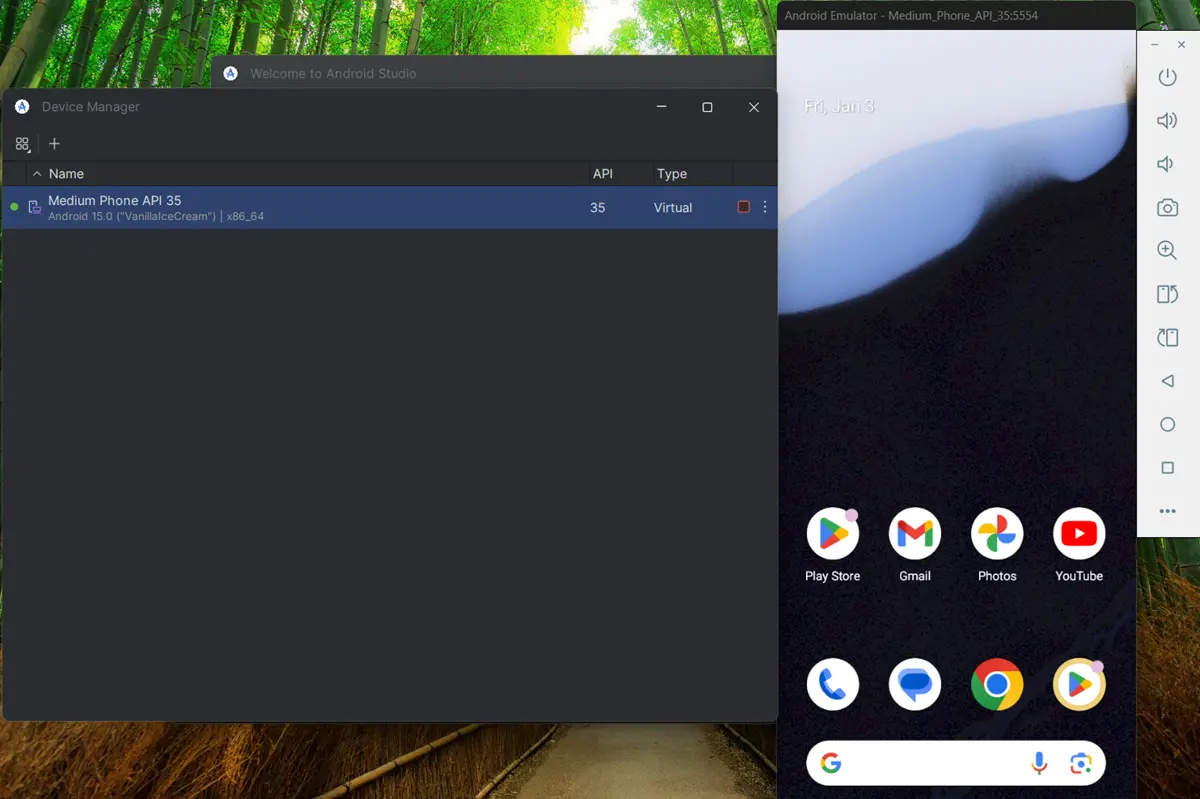The height and width of the screenshot is (799, 1200).
Task: Take an emulator screenshot with camera icon
Action: pyautogui.click(x=1167, y=208)
